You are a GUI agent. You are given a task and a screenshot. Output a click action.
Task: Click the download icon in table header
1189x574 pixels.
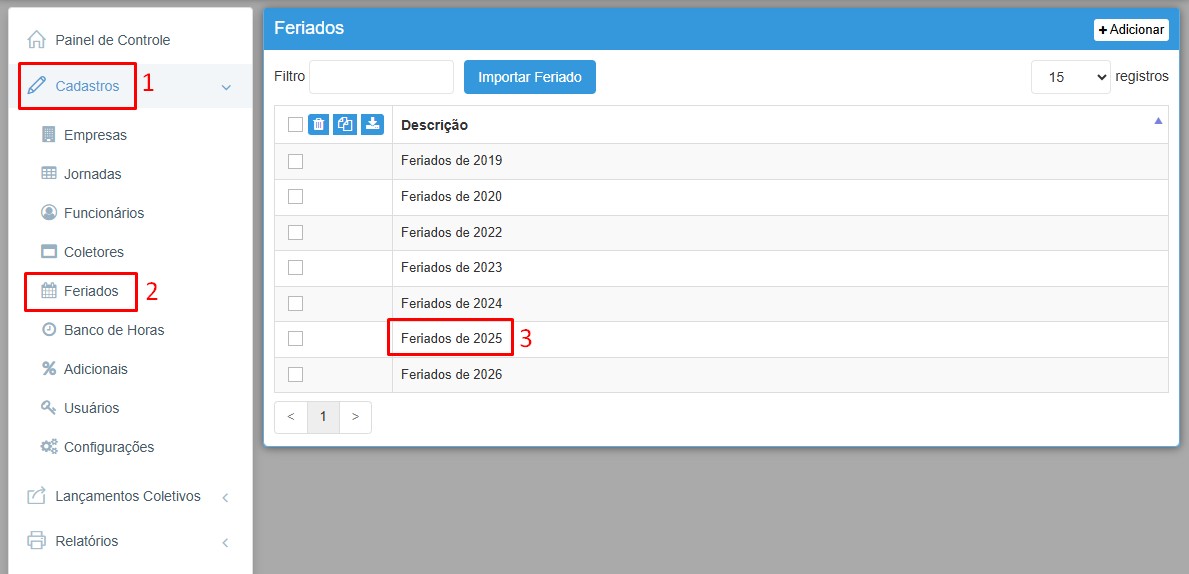[372, 125]
